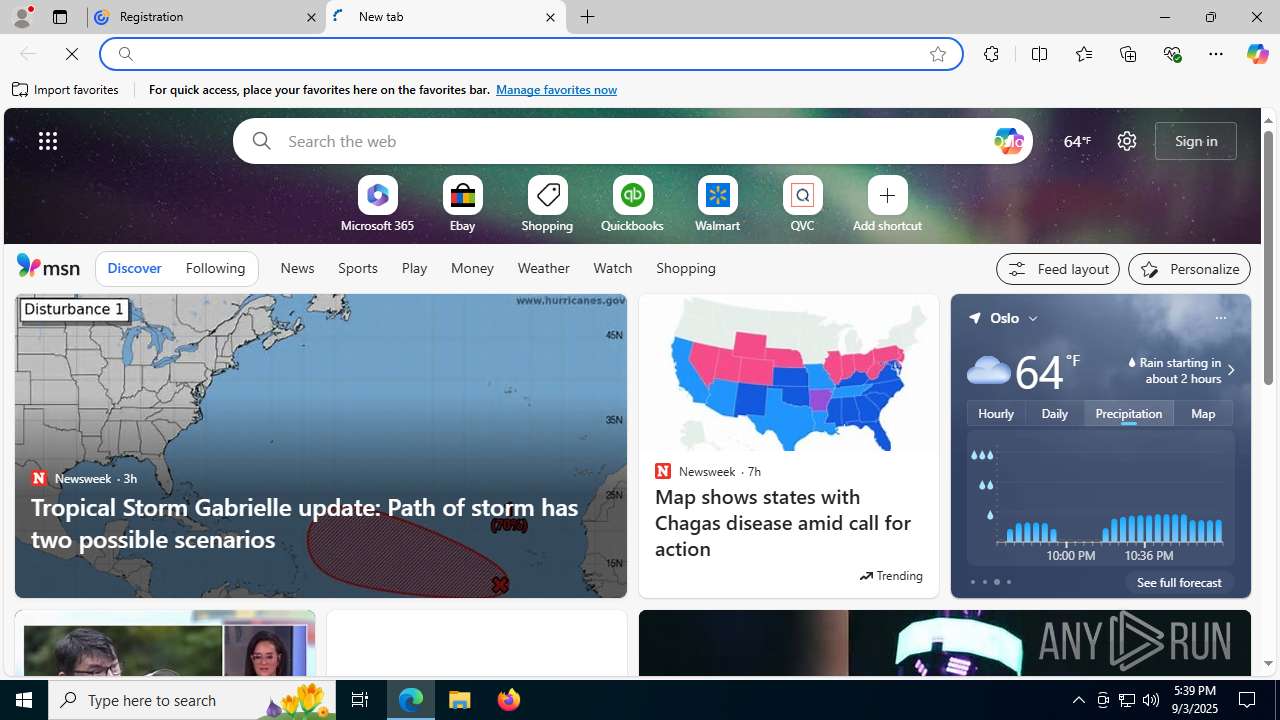Click Manage favorites now link
The width and height of the screenshot is (1280, 720).
click(556, 90)
